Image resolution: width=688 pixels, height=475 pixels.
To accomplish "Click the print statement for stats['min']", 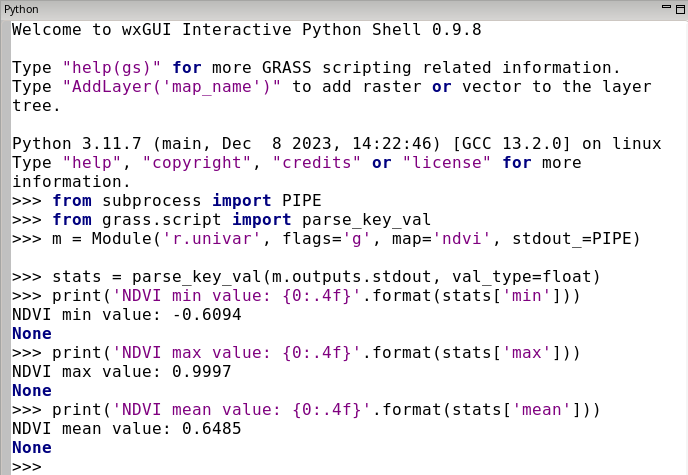I will pyautogui.click(x=296, y=296).
